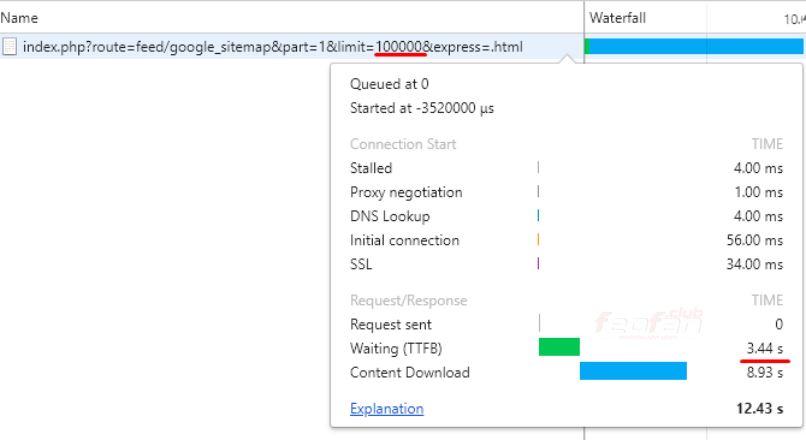Click the green Waiting (TTFB) bar
Image resolution: width=806 pixels, height=440 pixels.
(x=559, y=347)
